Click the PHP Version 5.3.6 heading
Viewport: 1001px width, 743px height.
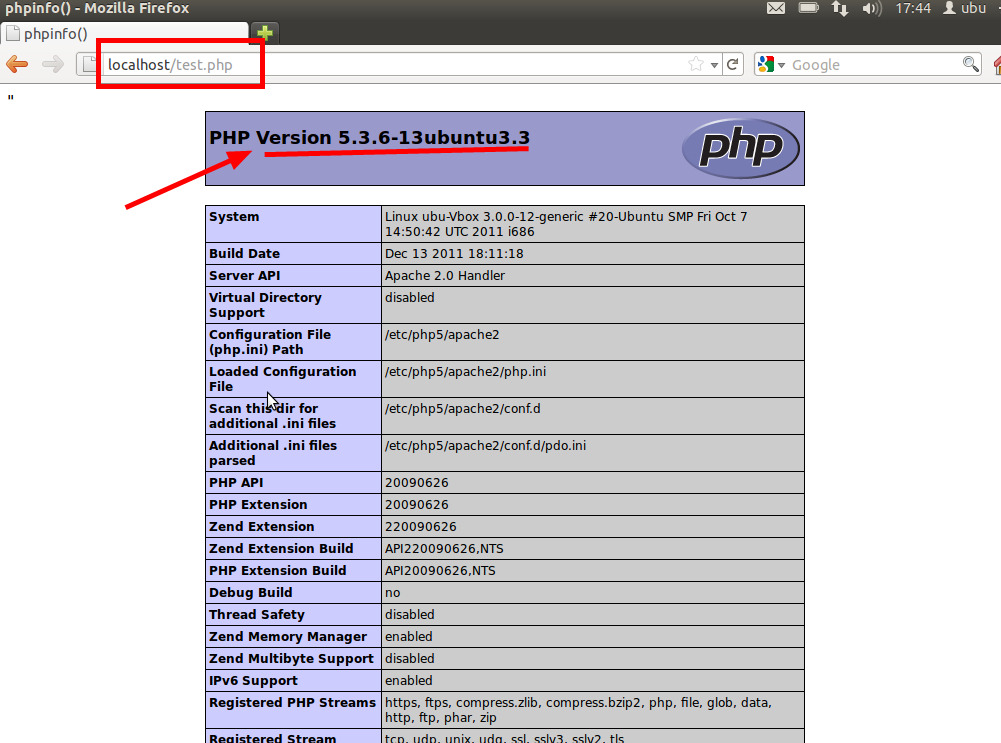(x=369, y=138)
